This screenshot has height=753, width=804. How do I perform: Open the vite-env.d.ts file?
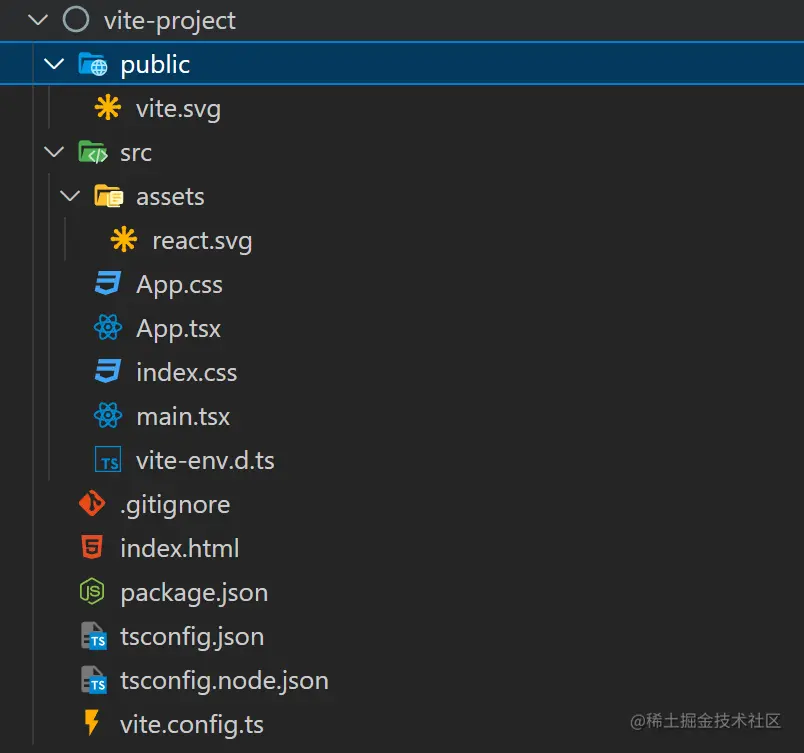[x=205, y=460]
